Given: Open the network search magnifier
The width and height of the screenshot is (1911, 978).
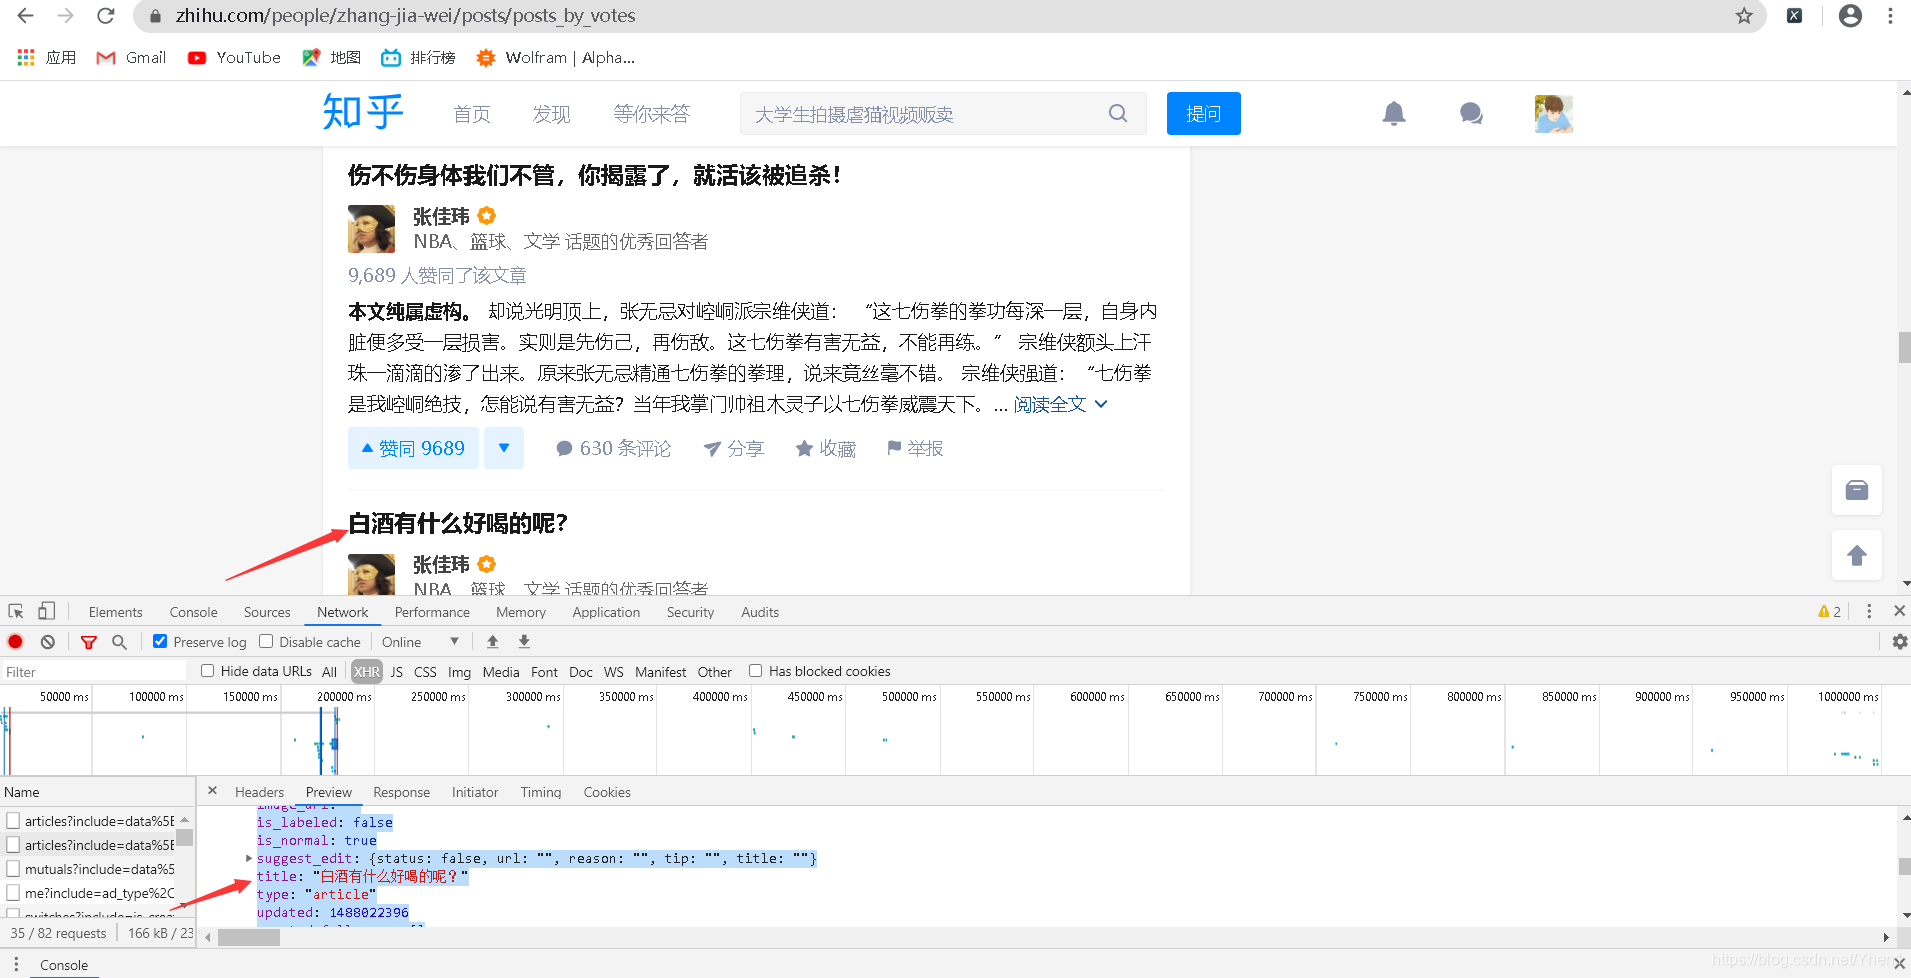Looking at the screenshot, I should coord(119,642).
